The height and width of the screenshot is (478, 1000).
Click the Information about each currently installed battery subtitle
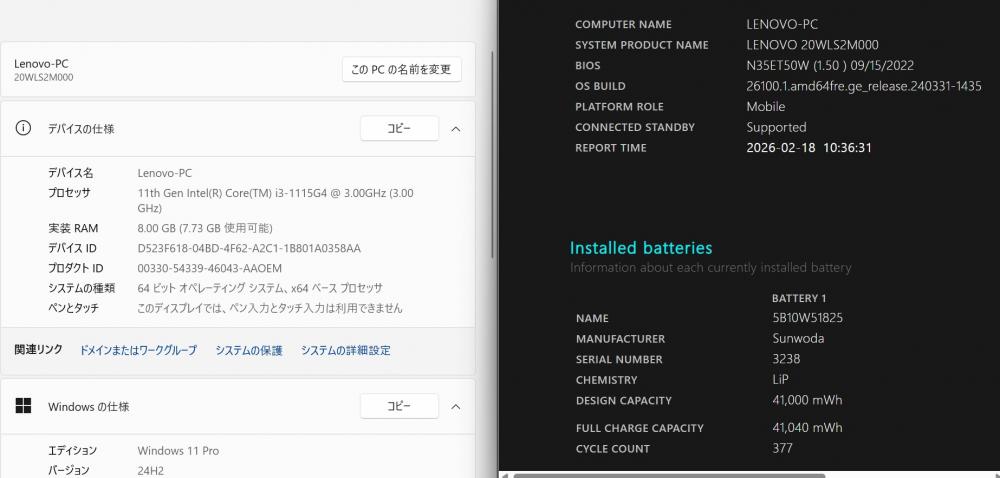(710, 267)
